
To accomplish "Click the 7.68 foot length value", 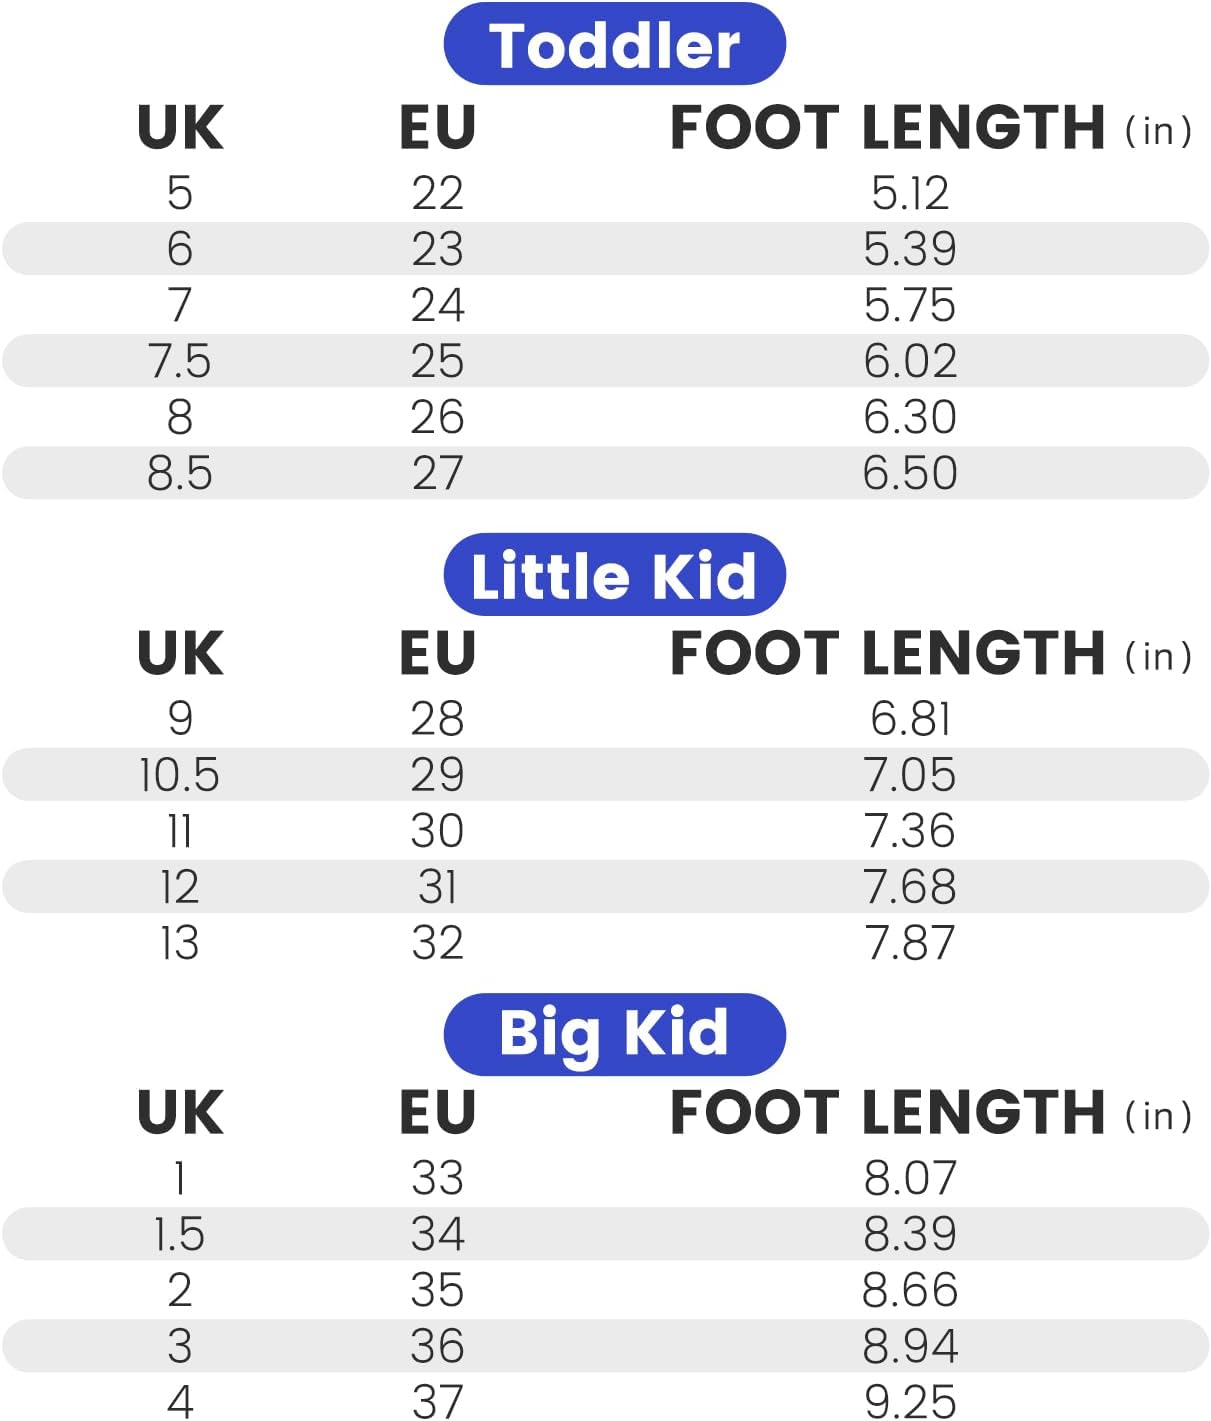I will tap(910, 887).
